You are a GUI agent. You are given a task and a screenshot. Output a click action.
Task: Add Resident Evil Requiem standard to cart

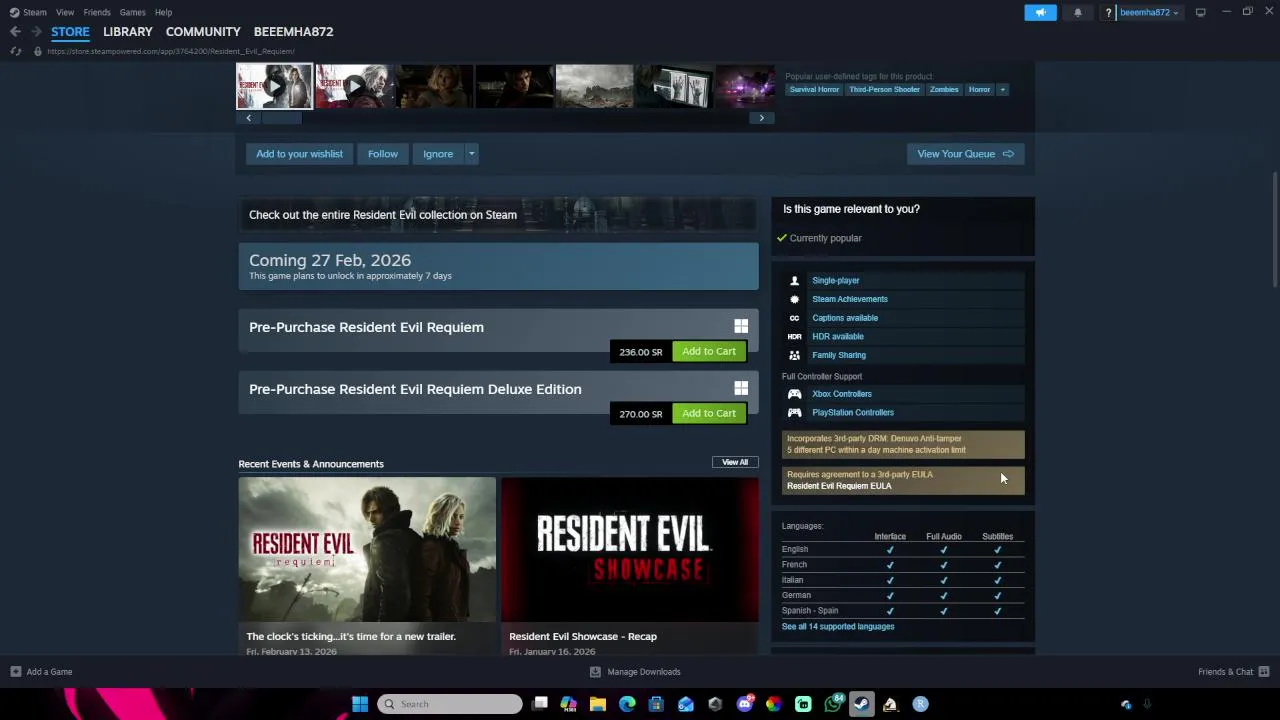pyautogui.click(x=709, y=351)
